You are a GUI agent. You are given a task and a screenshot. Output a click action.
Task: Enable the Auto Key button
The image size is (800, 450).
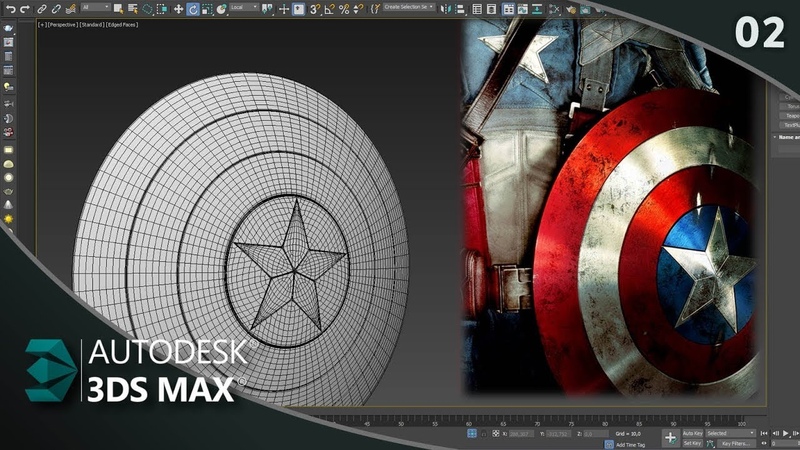(692, 433)
